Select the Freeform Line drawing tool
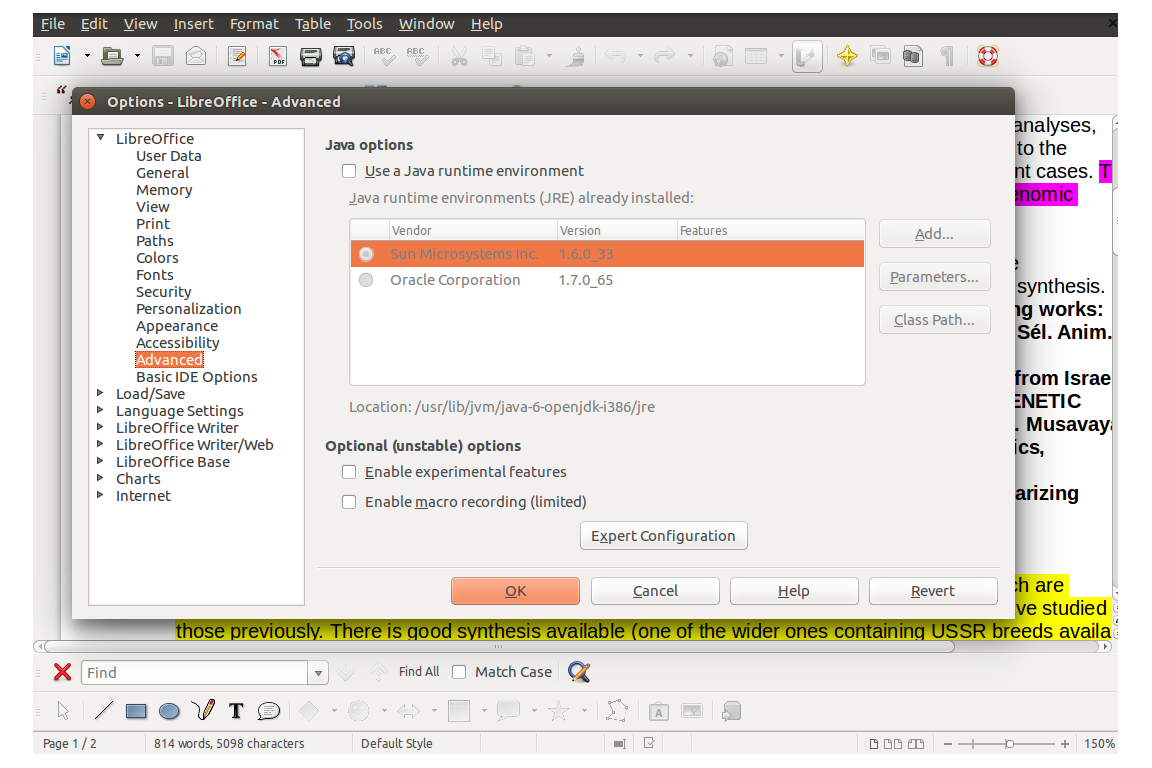Image resolution: width=1152 pixels, height=768 pixels. [x=203, y=710]
